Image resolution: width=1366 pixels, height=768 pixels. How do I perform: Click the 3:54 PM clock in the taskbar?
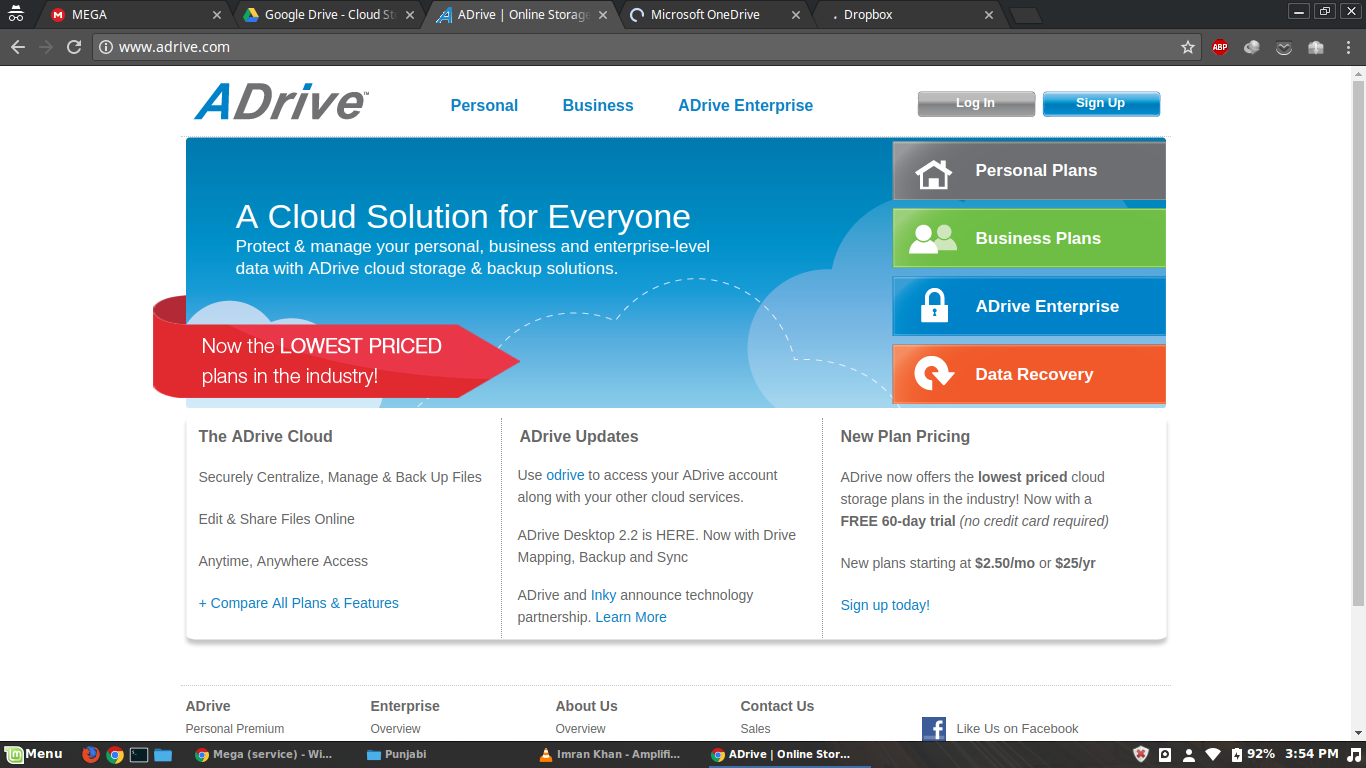coord(1311,754)
